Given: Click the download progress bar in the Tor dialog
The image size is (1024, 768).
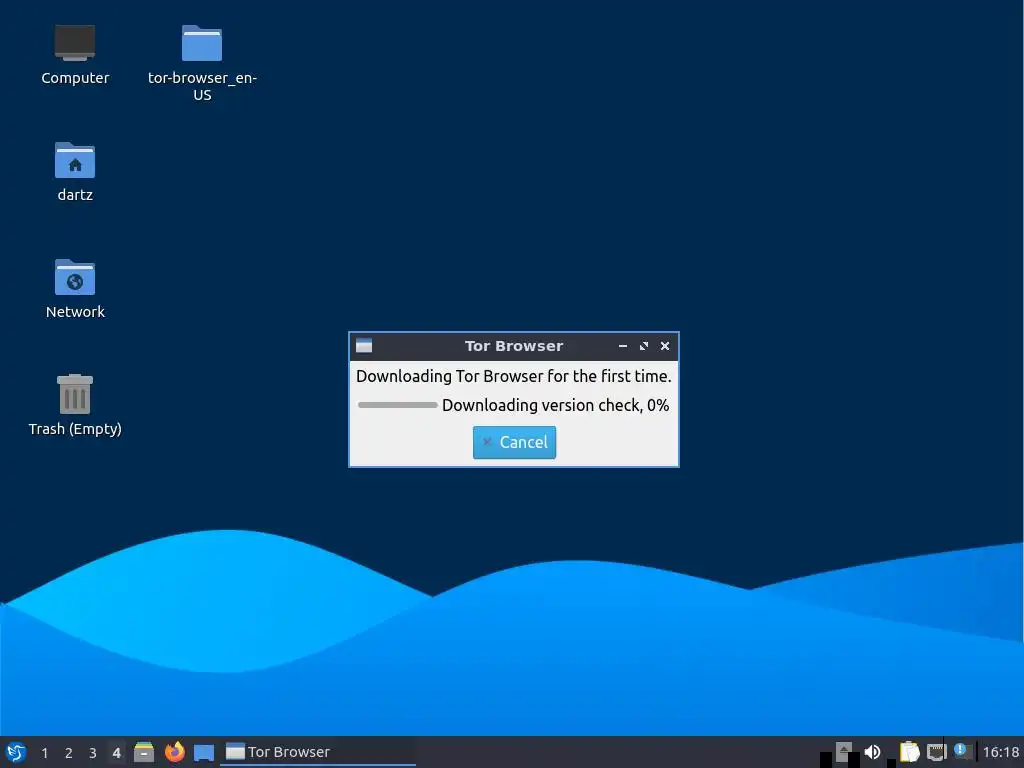Looking at the screenshot, I should pyautogui.click(x=397, y=405).
